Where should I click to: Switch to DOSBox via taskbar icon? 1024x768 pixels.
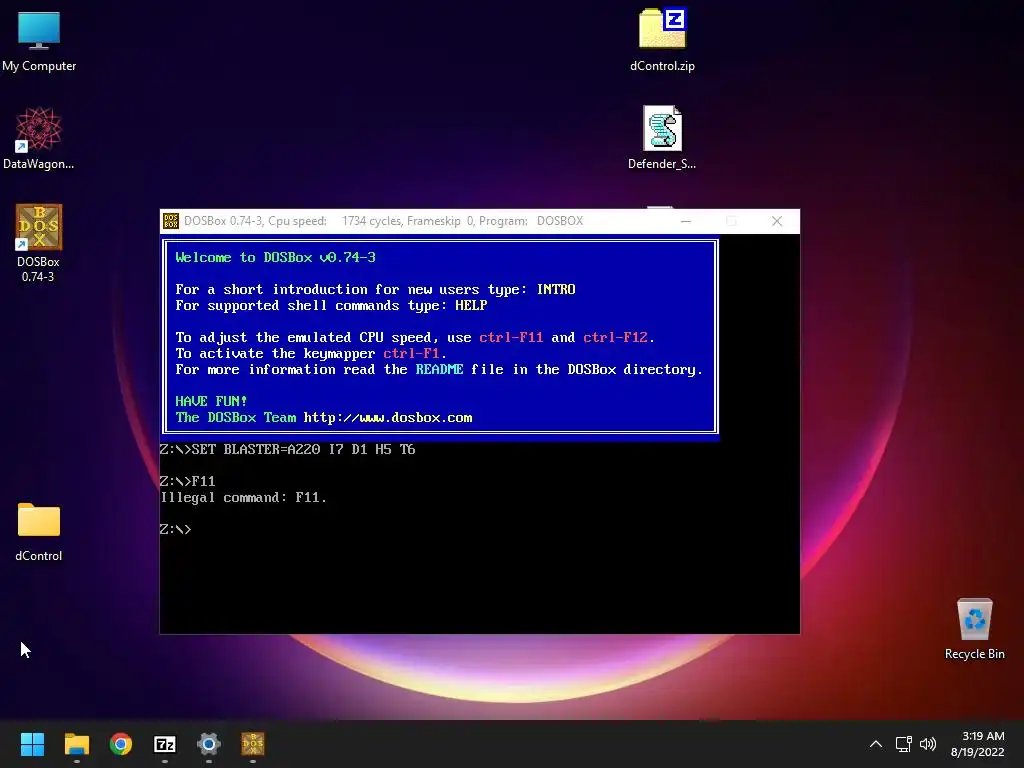(253, 744)
